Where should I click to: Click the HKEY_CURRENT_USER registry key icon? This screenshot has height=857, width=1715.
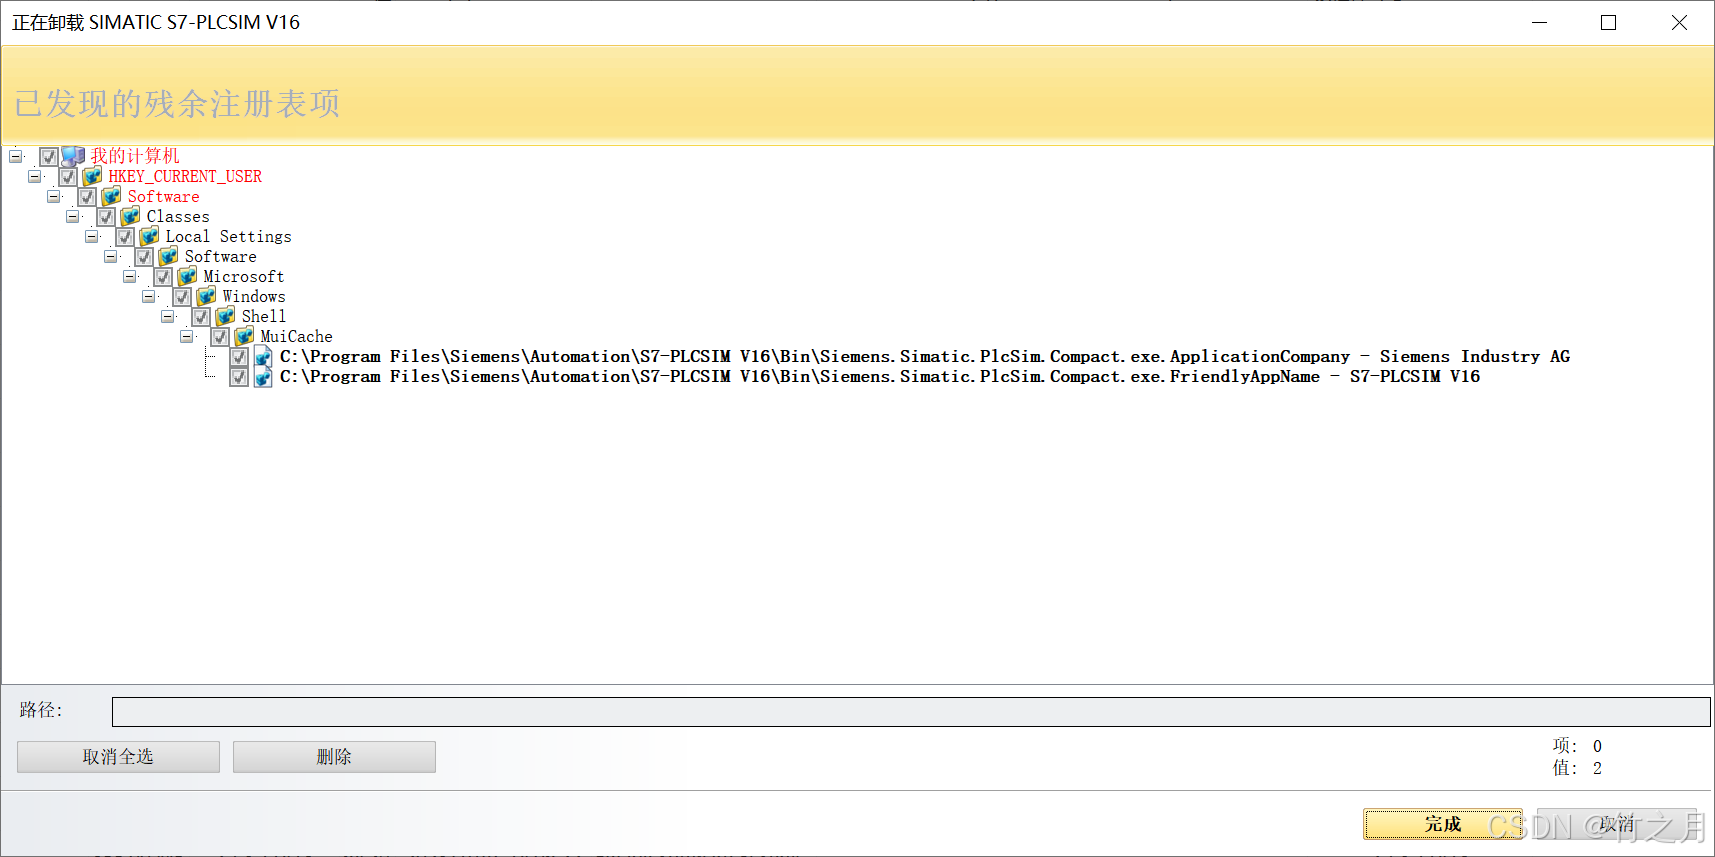[x=92, y=176]
